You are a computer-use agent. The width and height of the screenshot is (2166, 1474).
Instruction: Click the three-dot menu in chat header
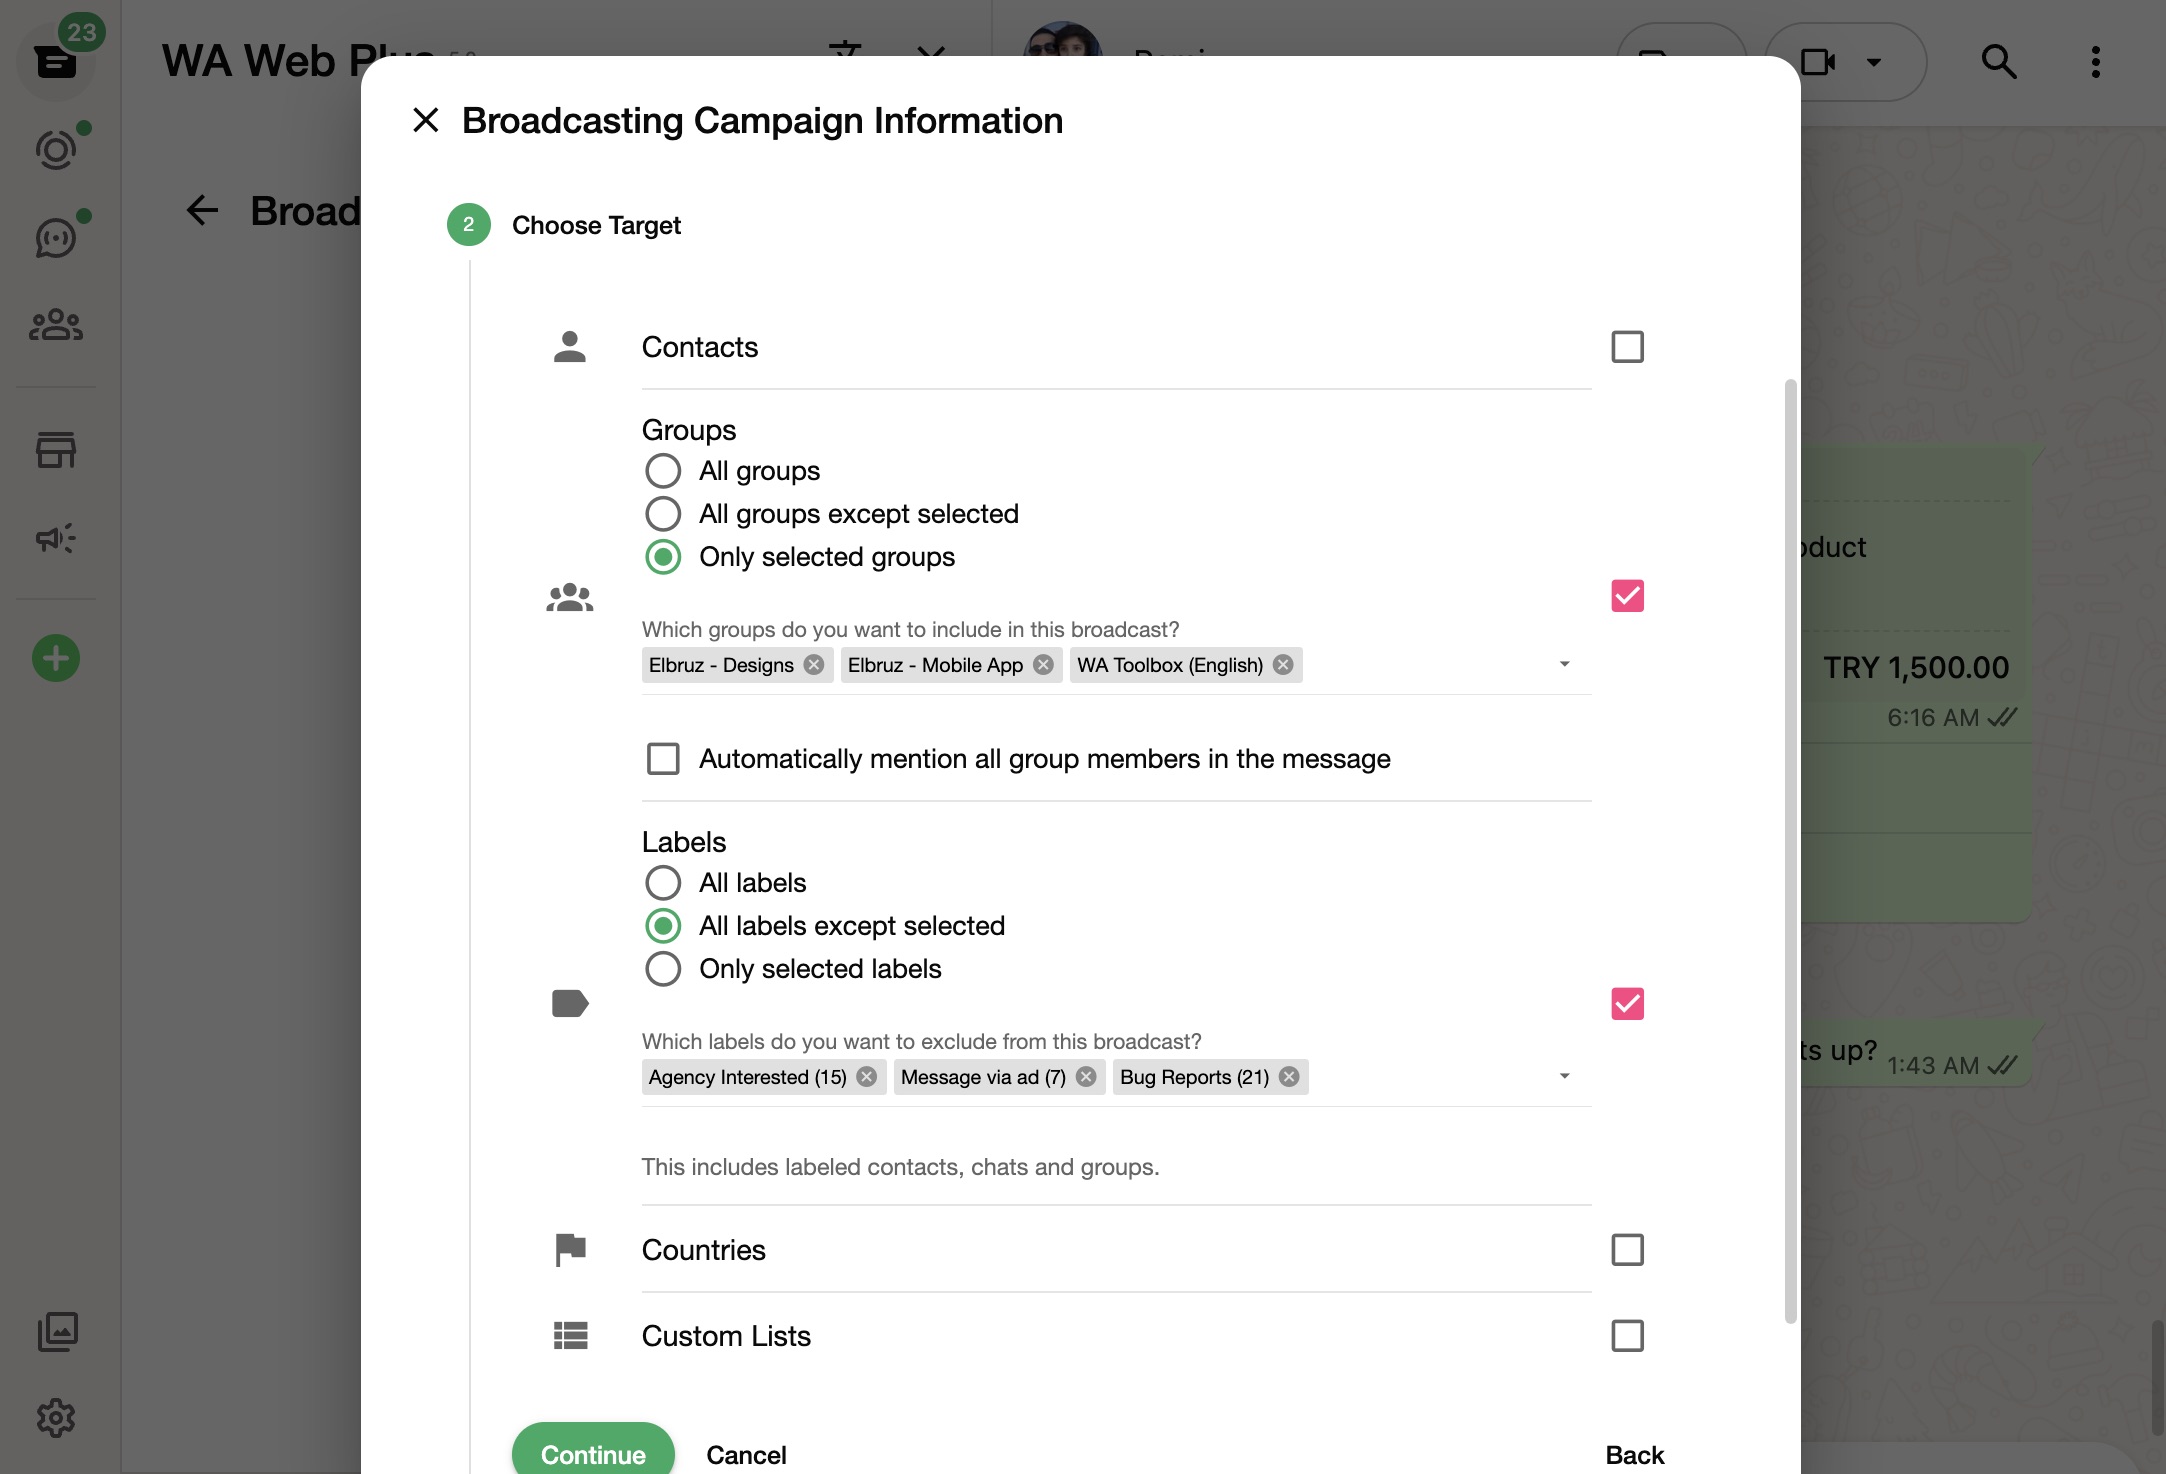pyautogui.click(x=2095, y=62)
